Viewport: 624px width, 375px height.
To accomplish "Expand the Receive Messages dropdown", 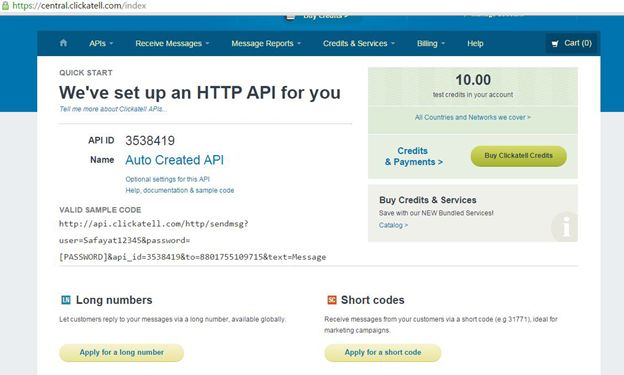I will click(172, 43).
